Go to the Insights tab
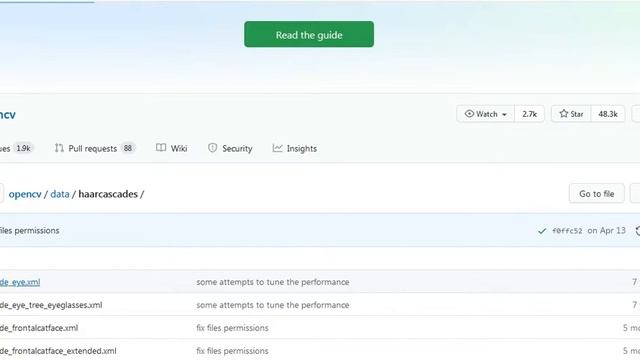Viewport: 640px width, 360px height. [x=295, y=149]
